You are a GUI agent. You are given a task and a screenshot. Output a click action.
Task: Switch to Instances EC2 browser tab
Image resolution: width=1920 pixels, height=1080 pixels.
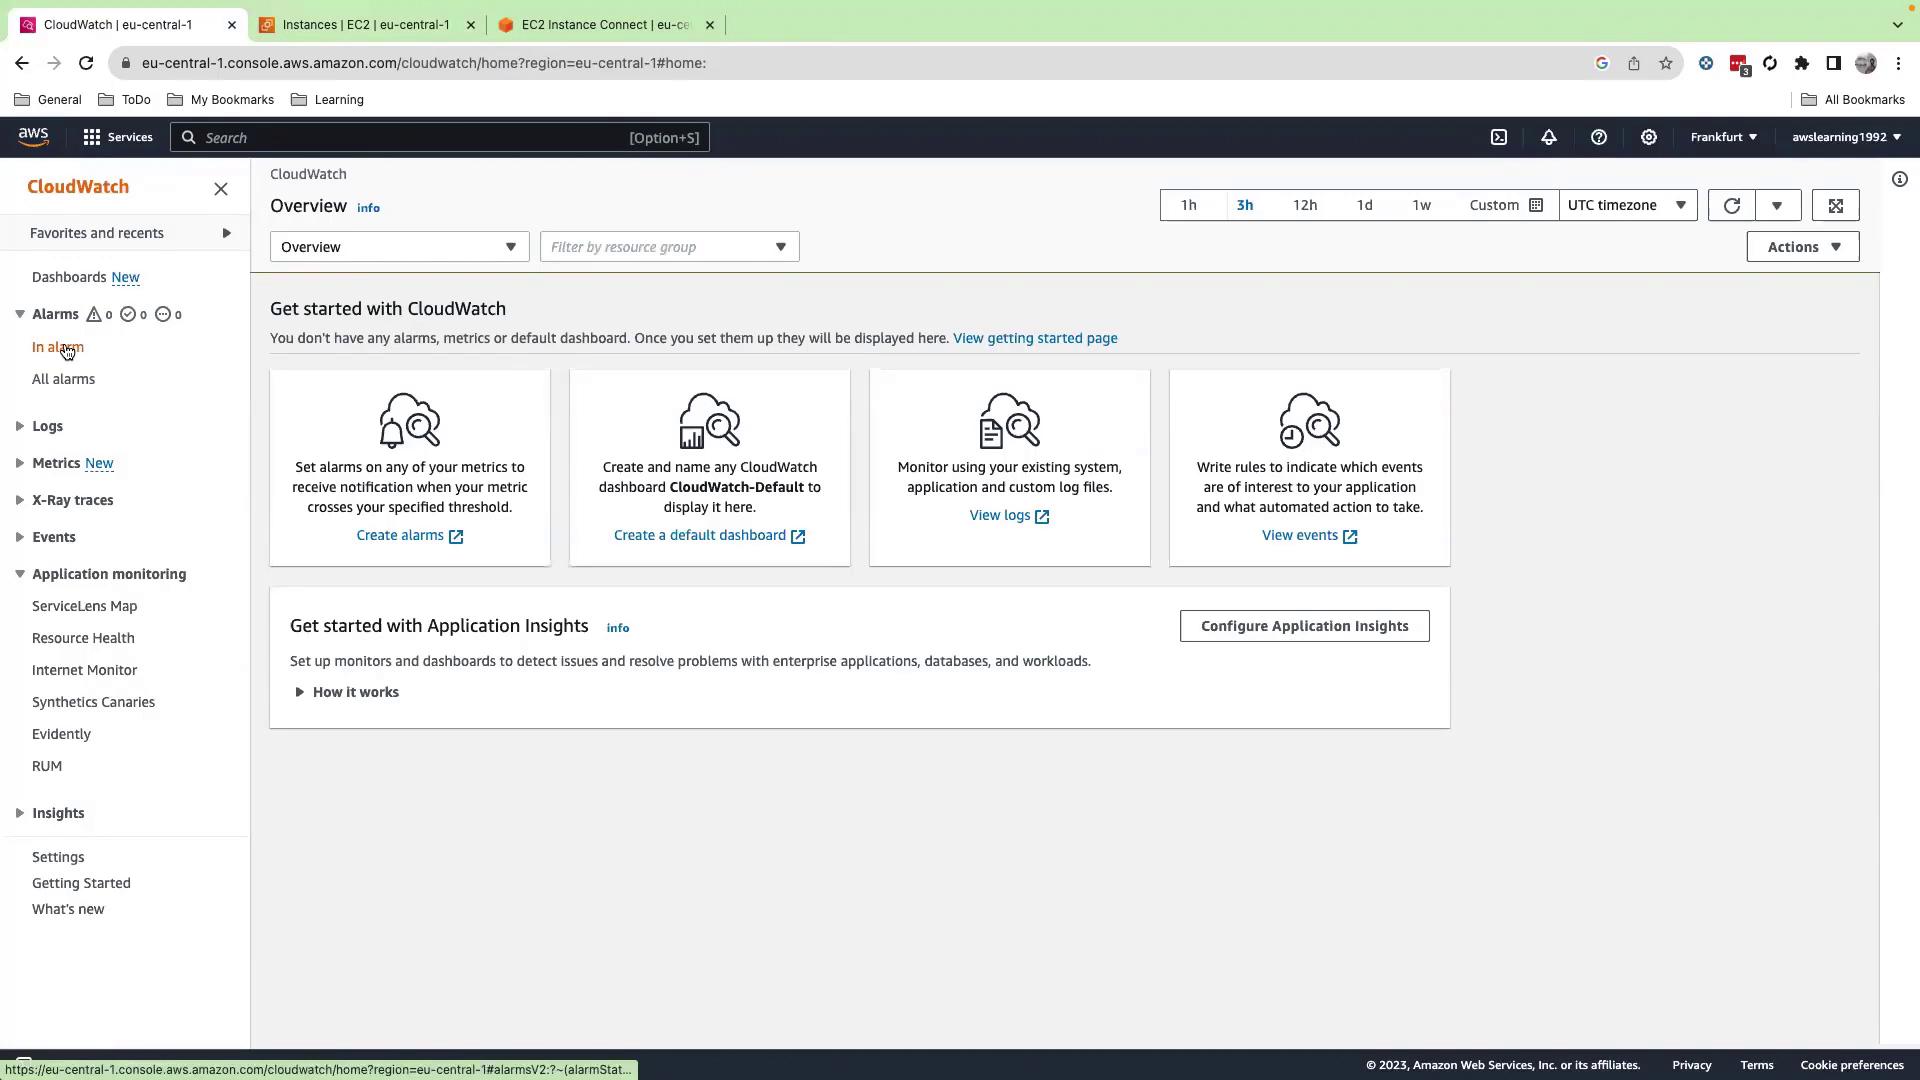click(365, 25)
